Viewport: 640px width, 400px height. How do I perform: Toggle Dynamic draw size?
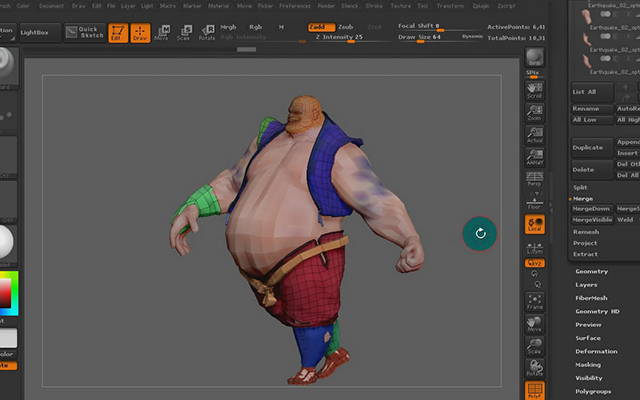tap(472, 36)
